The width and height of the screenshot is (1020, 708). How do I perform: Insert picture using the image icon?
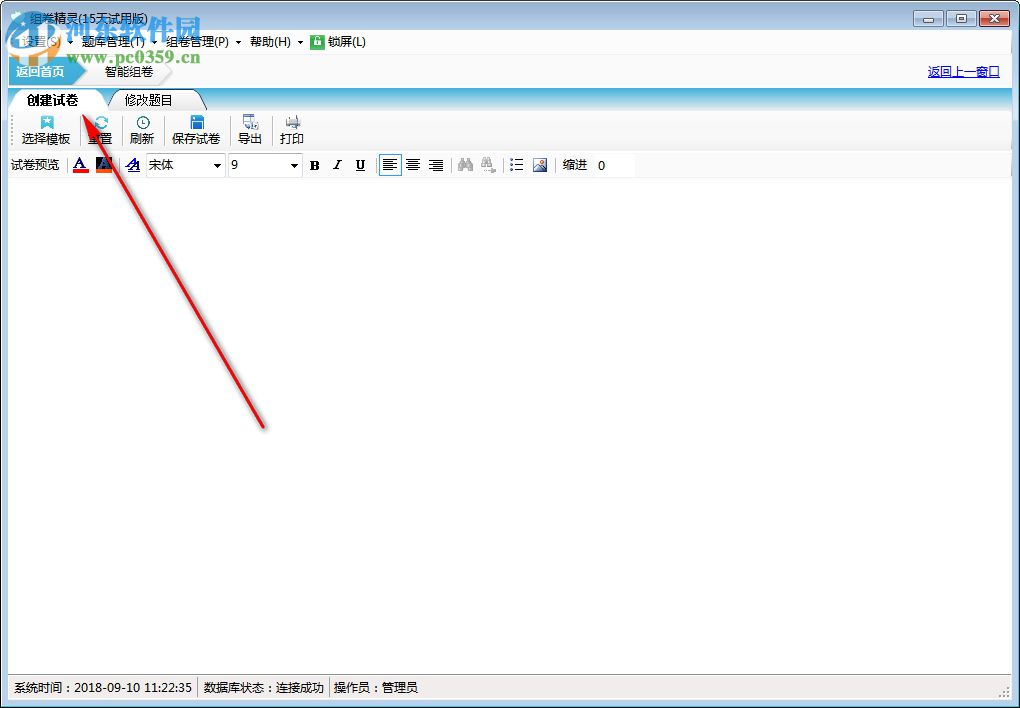[x=540, y=165]
